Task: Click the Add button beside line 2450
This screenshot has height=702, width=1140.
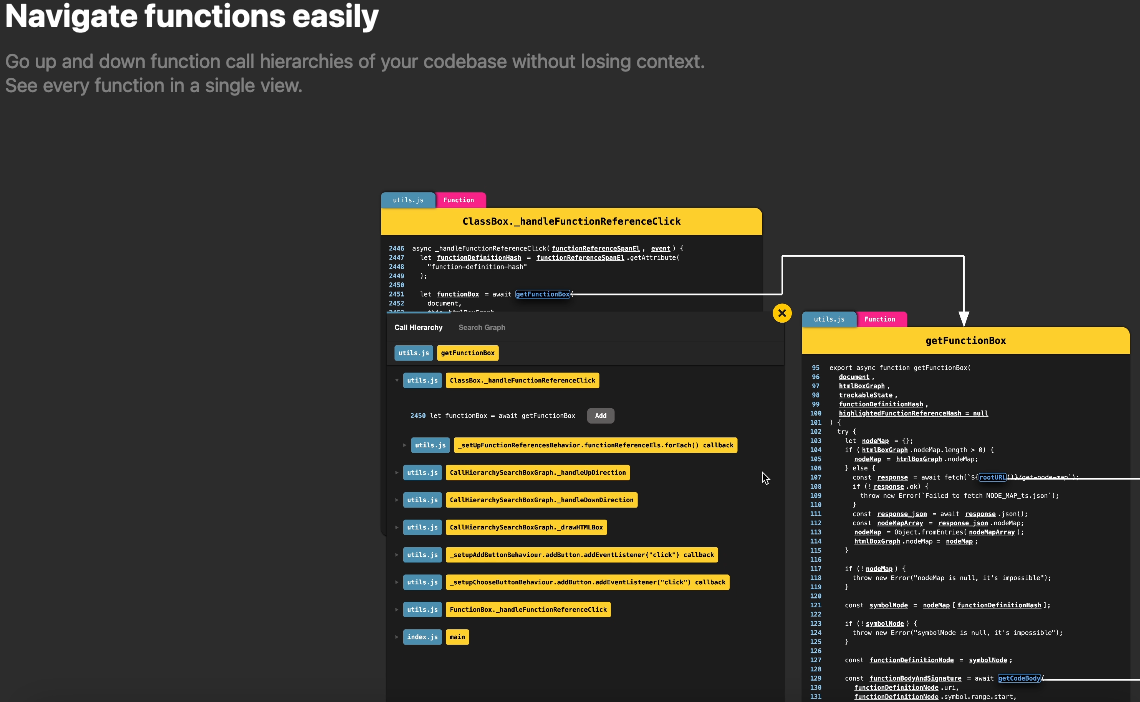Action: pyautogui.click(x=601, y=416)
